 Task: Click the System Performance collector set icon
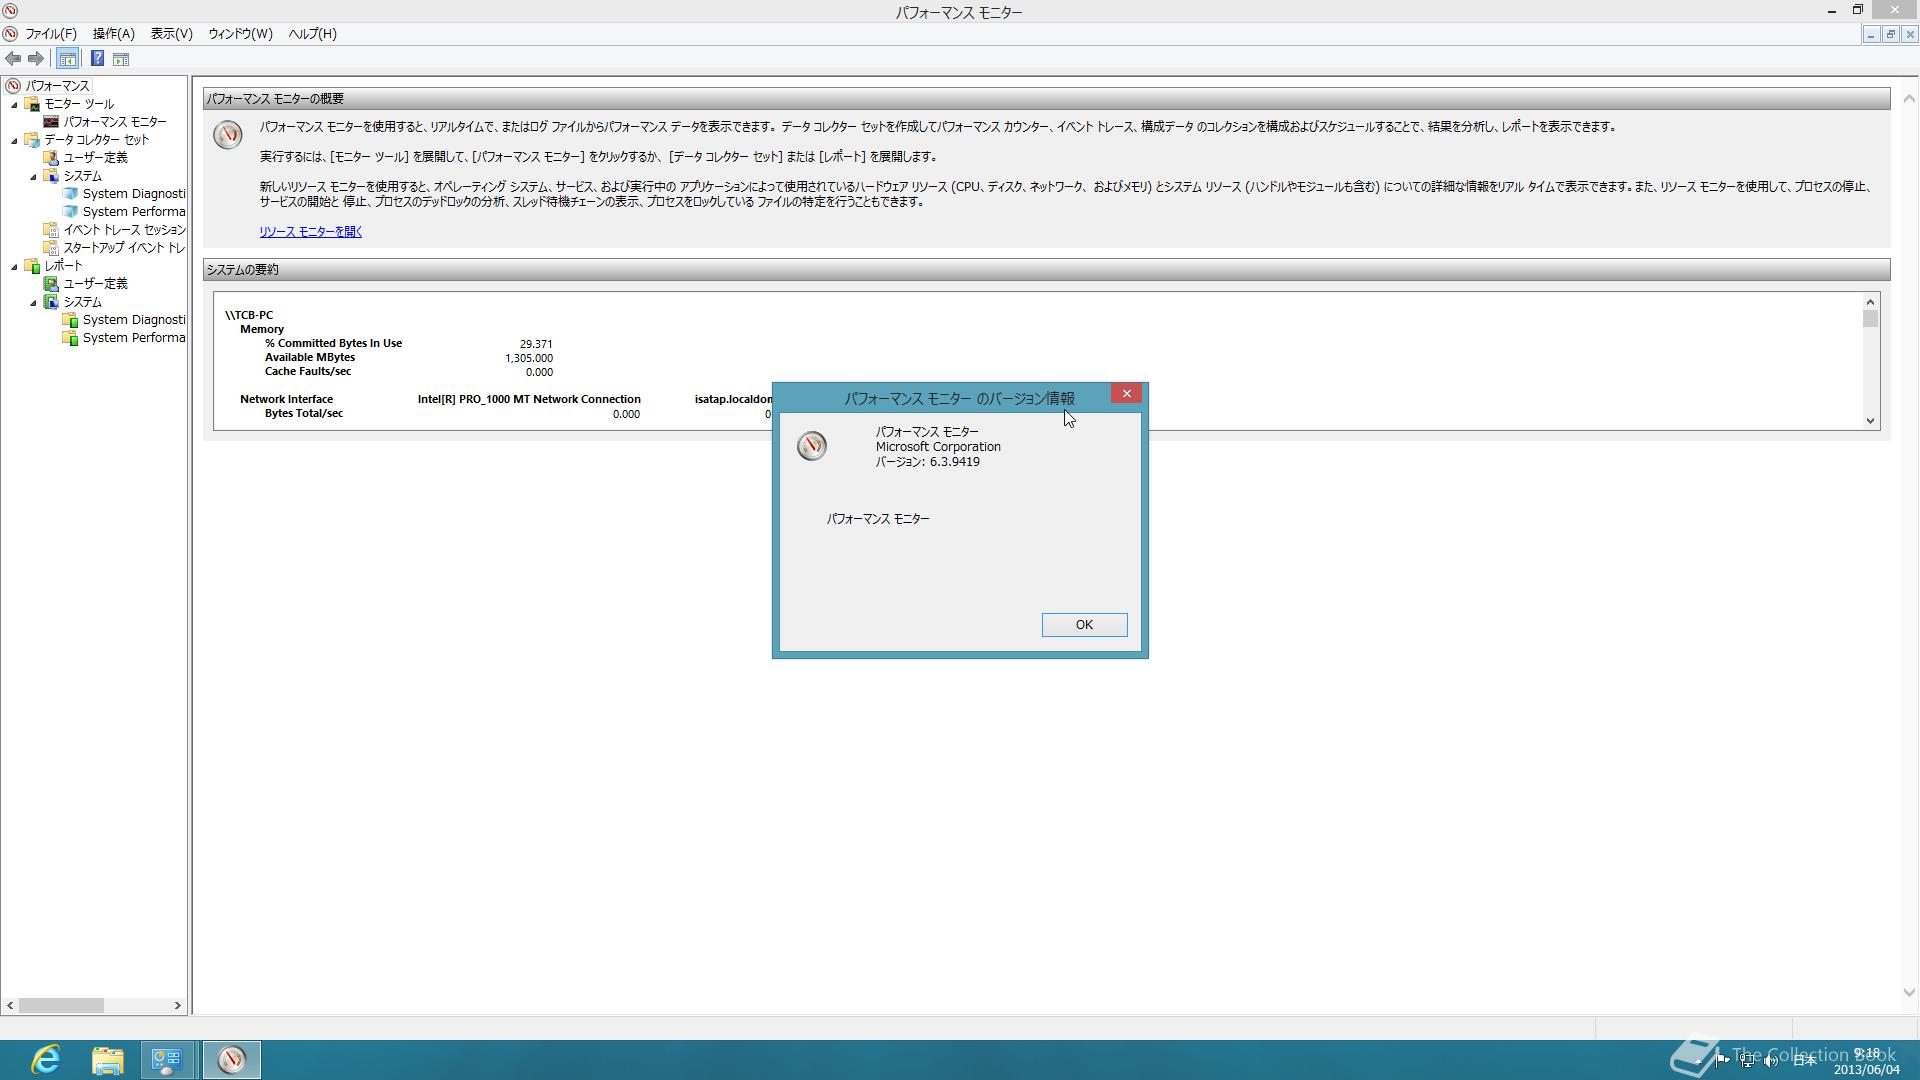[x=70, y=212]
